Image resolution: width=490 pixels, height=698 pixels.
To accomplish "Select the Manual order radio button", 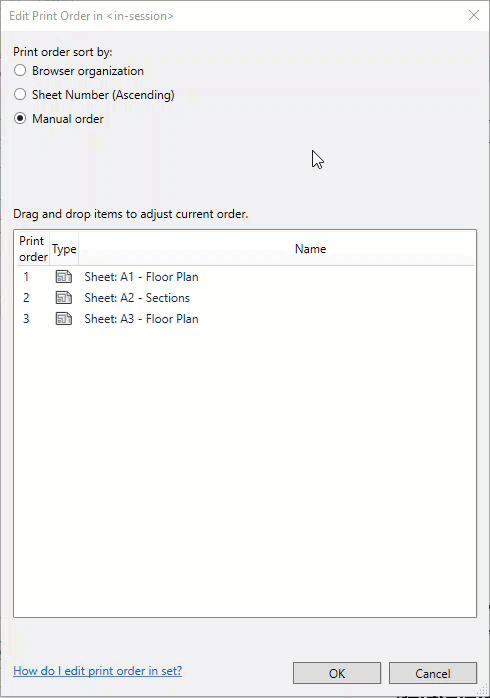I will point(20,118).
